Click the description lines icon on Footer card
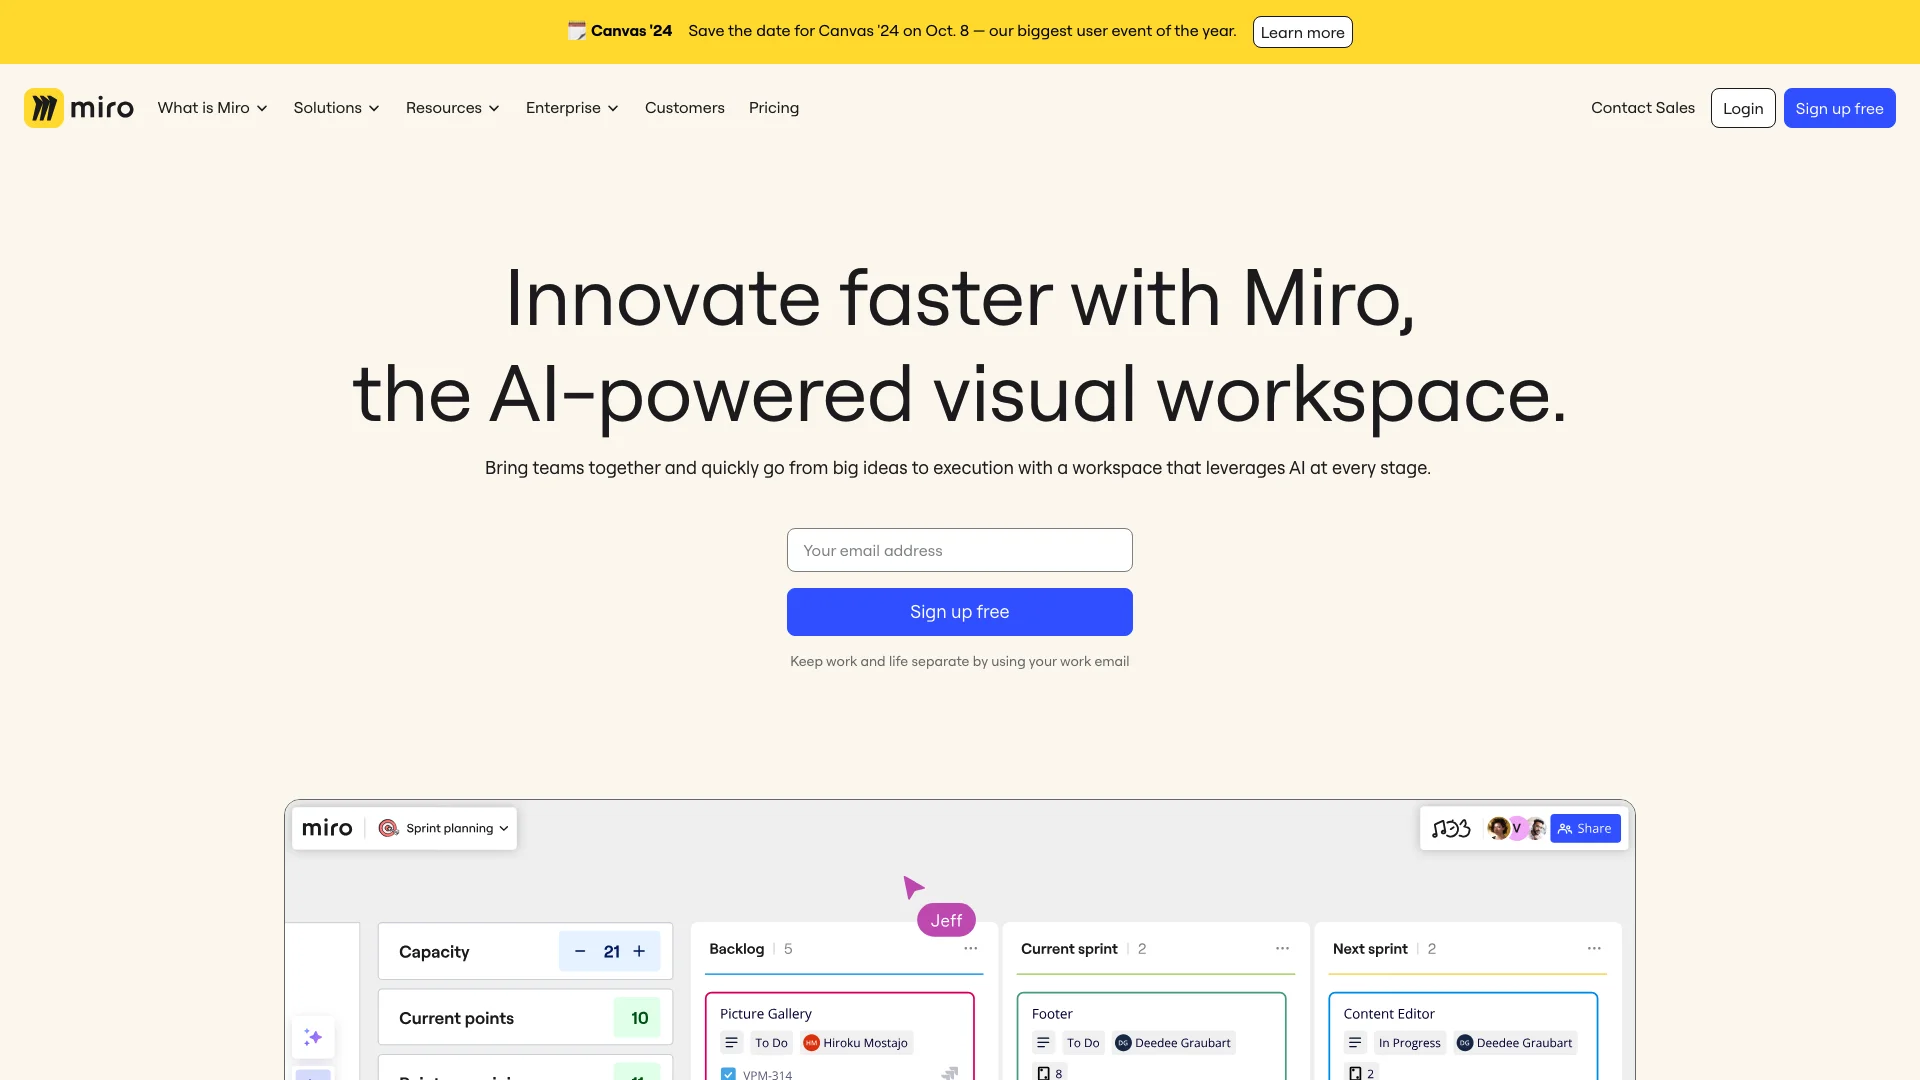 pyautogui.click(x=1044, y=1043)
